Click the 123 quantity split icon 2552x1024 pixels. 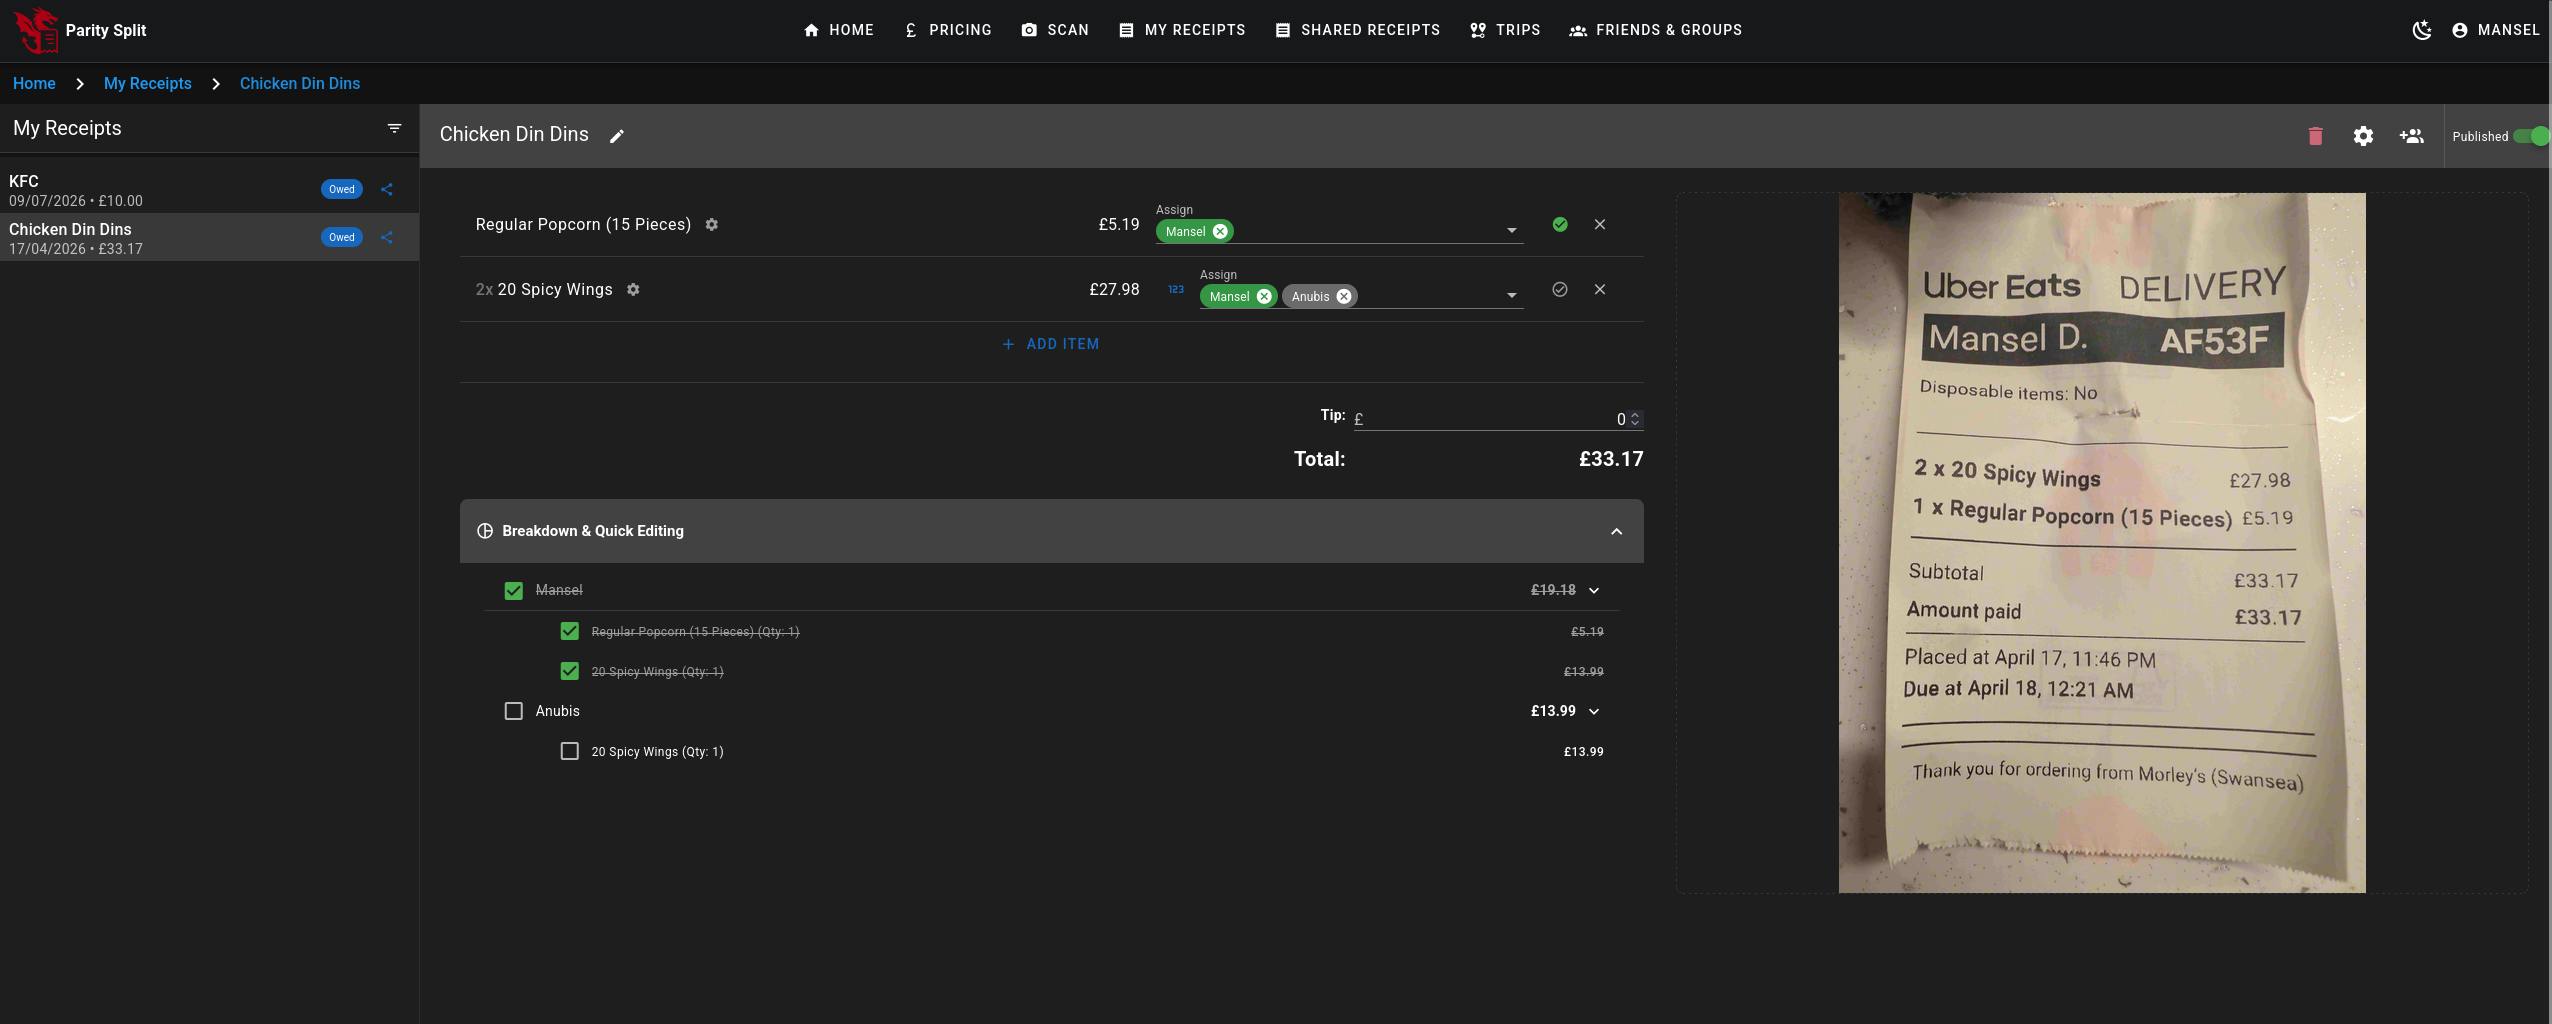pyautogui.click(x=1176, y=290)
